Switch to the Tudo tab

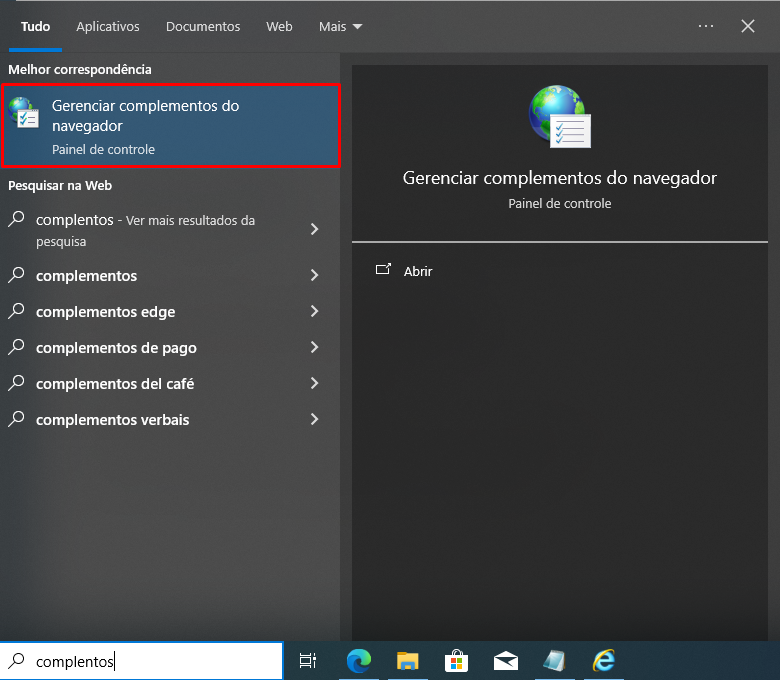[35, 26]
